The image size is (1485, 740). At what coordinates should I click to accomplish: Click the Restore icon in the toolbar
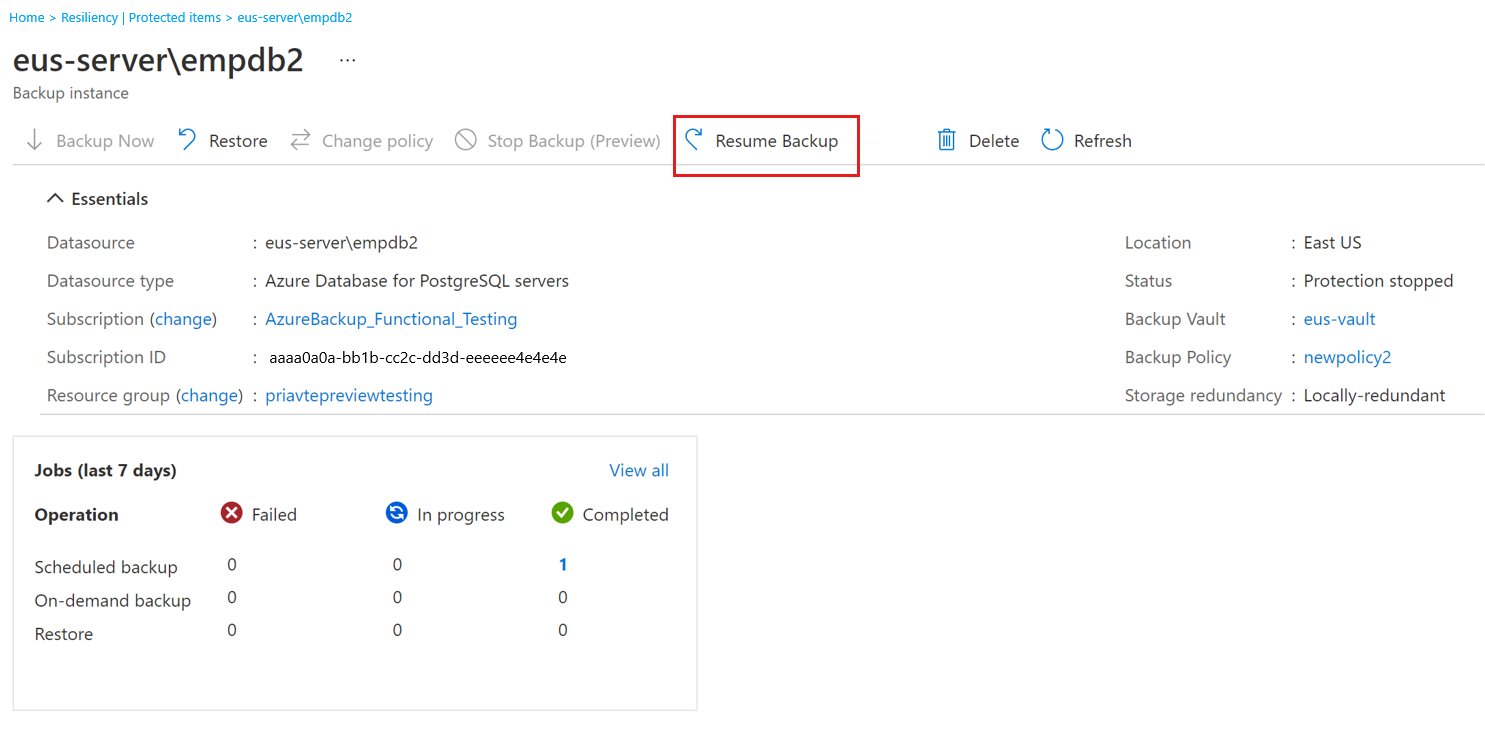[187, 140]
